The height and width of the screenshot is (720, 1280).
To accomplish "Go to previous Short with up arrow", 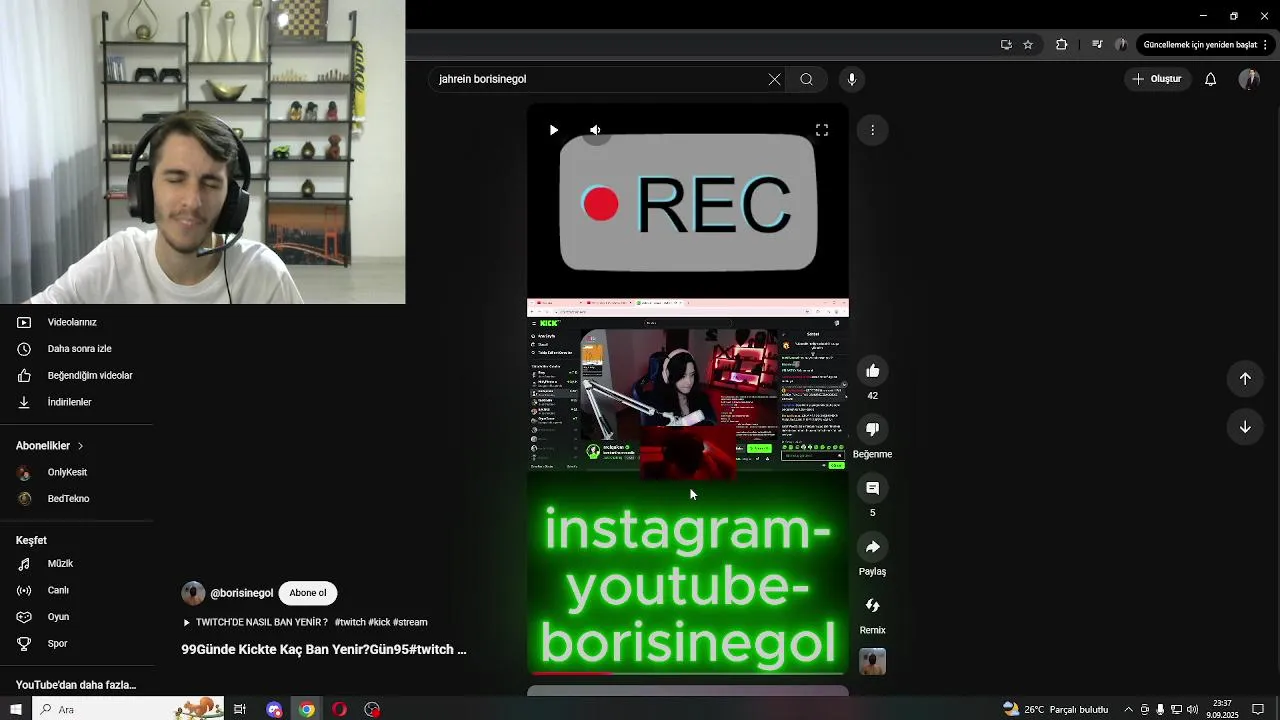I will pos(1245,379).
